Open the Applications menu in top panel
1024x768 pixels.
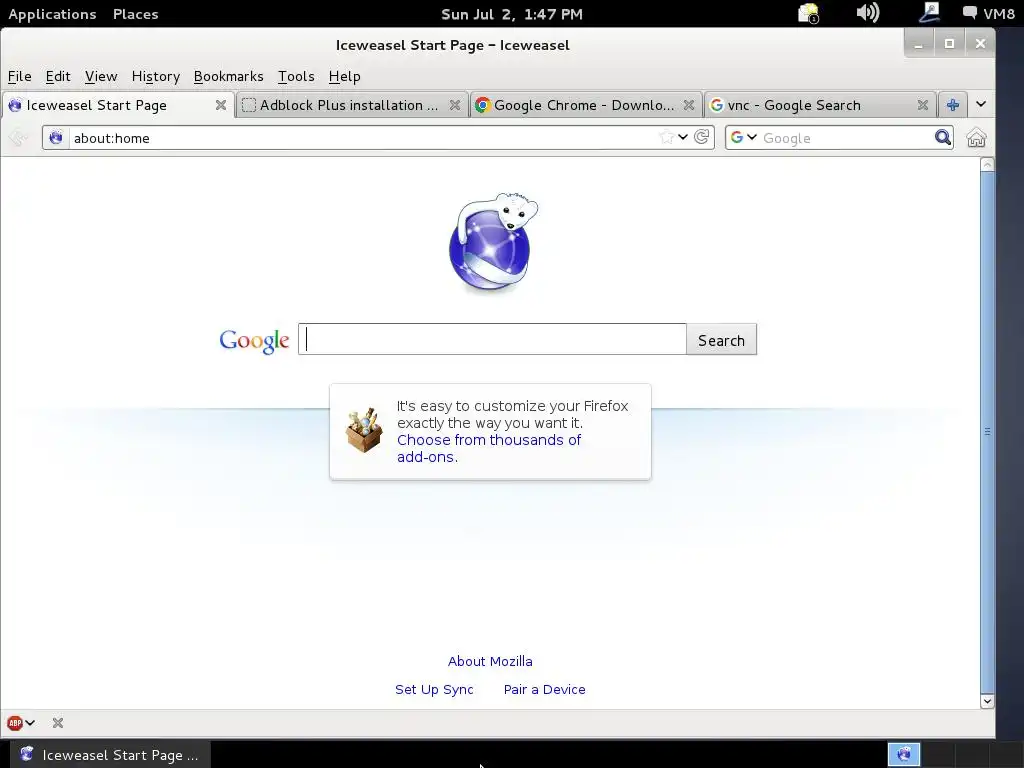point(52,14)
